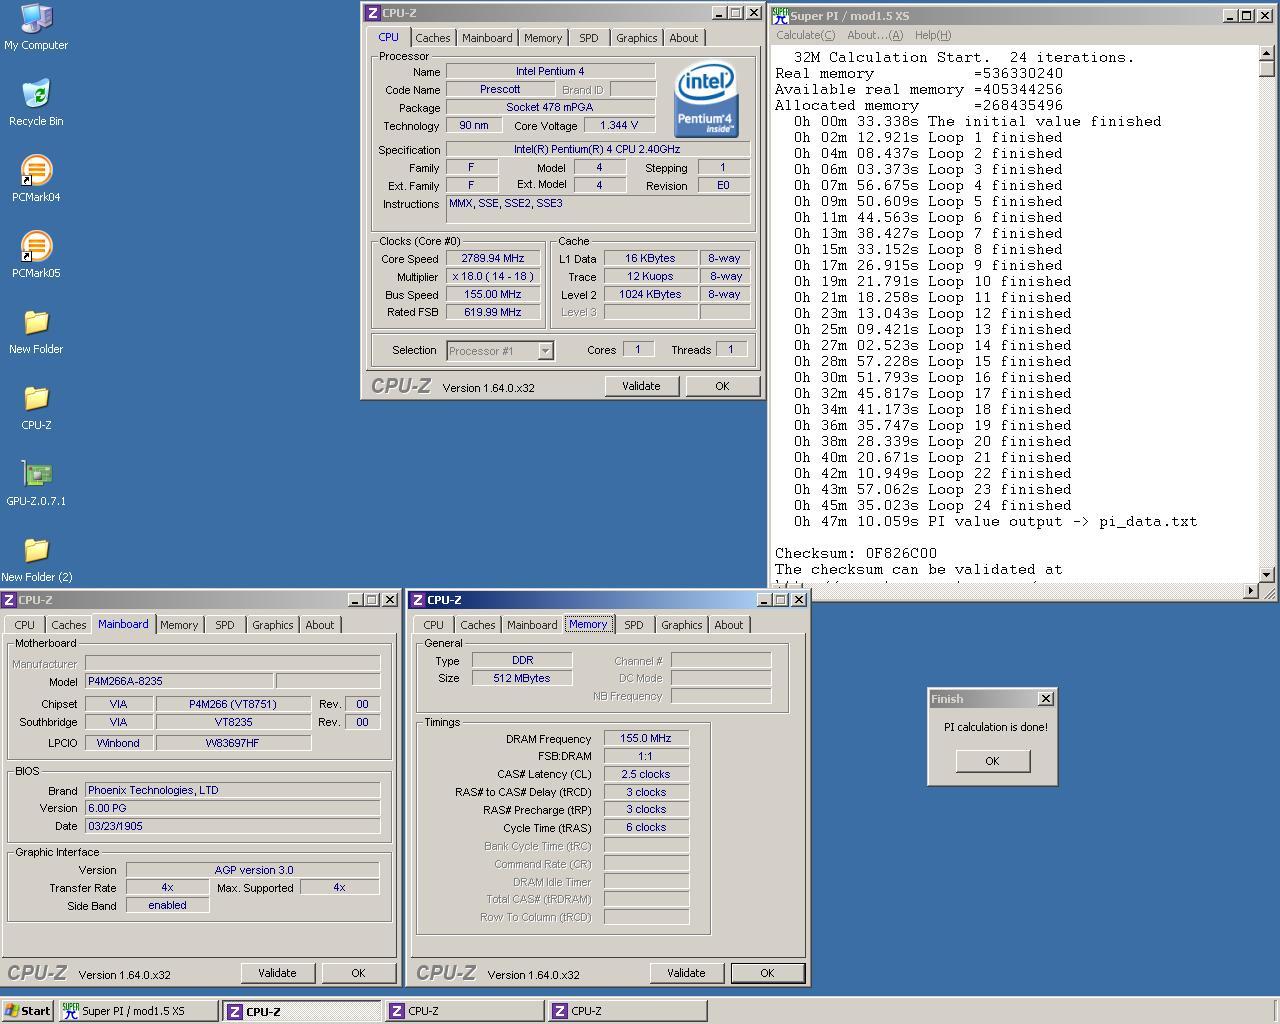Open Graphics tab in Mainboard CPU-Z window
This screenshot has height=1024, width=1280.
pos(272,625)
